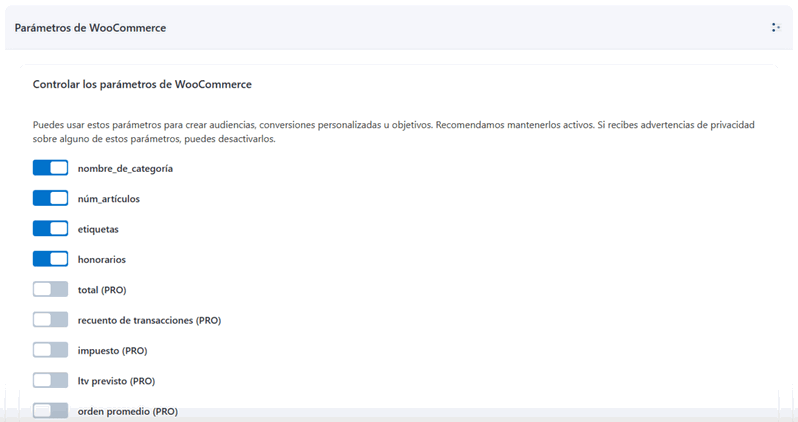The width and height of the screenshot is (798, 422).
Task: Disable the nombre_de_categoría toggle
Action: click(x=50, y=168)
